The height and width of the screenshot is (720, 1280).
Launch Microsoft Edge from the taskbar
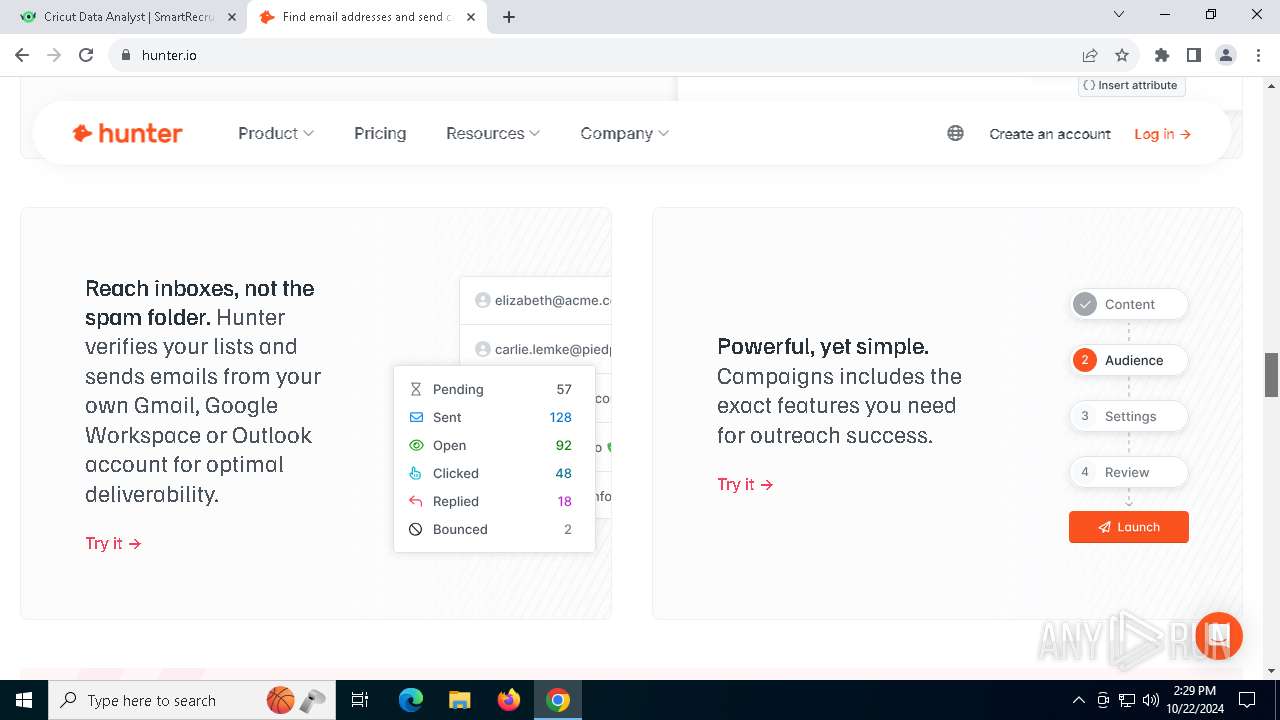(411, 700)
